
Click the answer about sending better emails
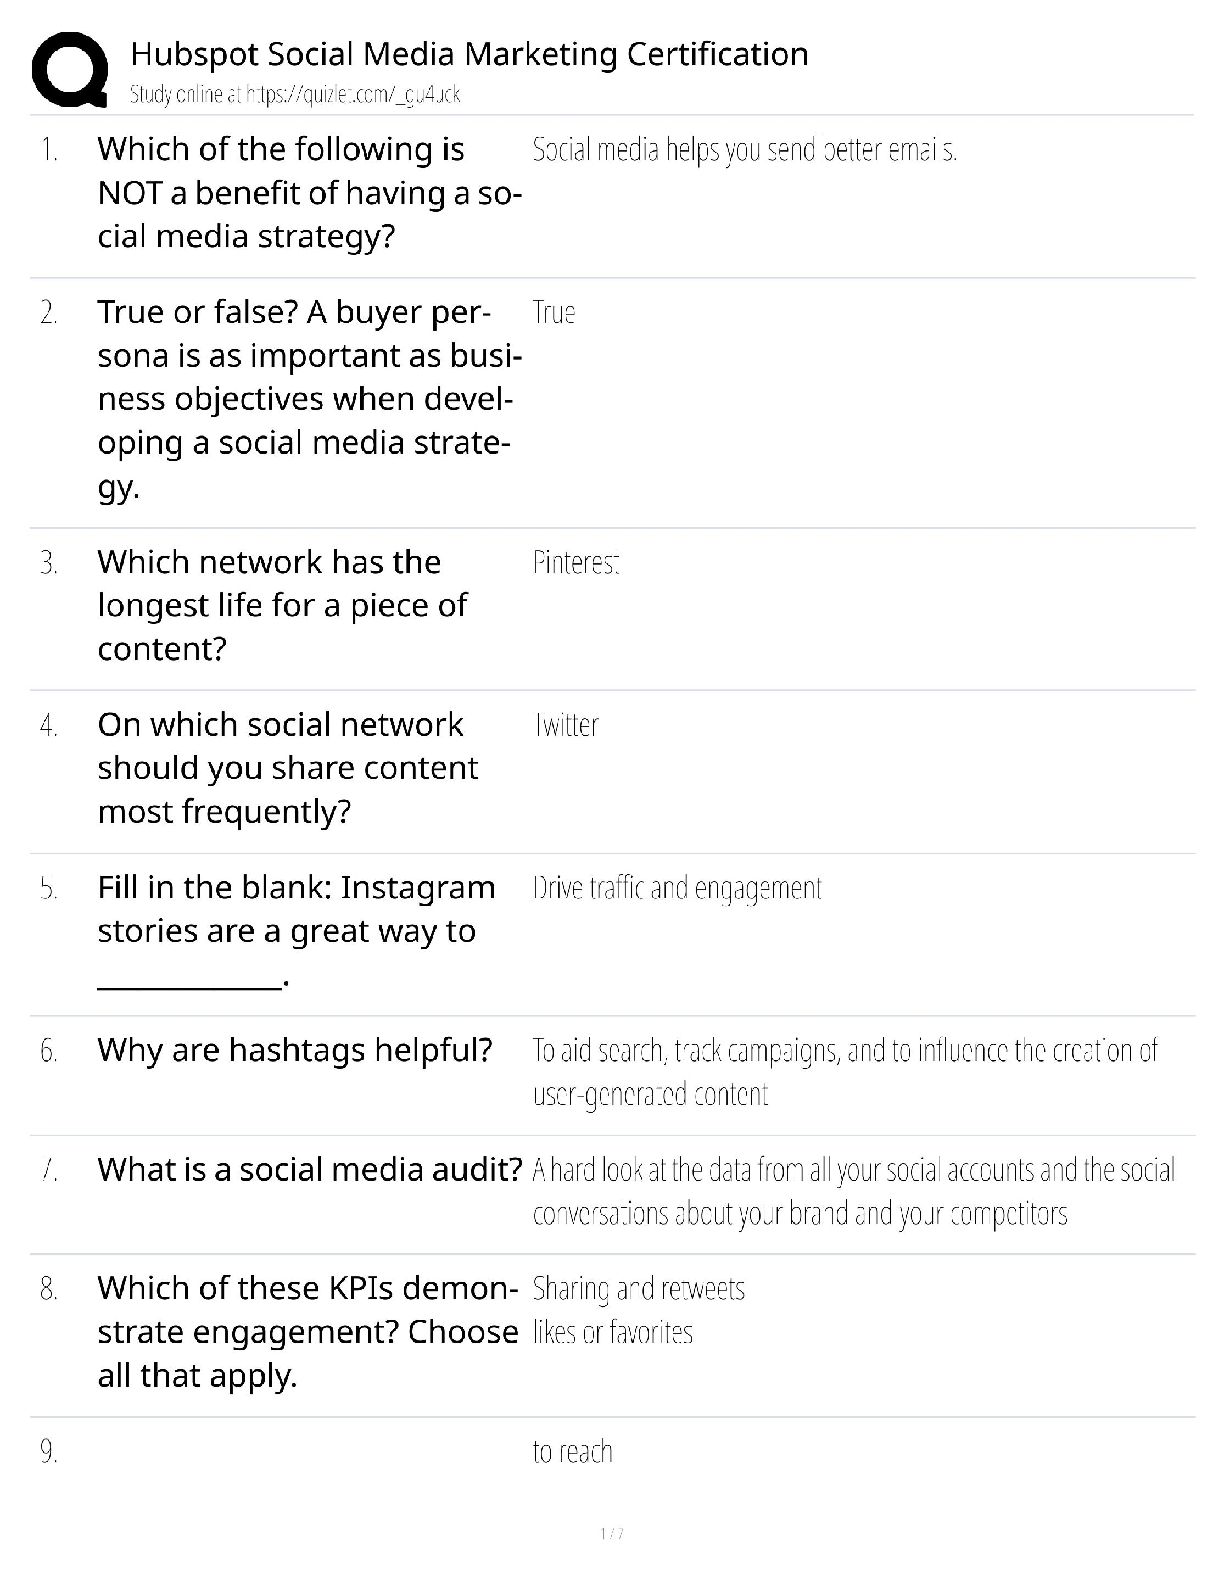click(744, 150)
